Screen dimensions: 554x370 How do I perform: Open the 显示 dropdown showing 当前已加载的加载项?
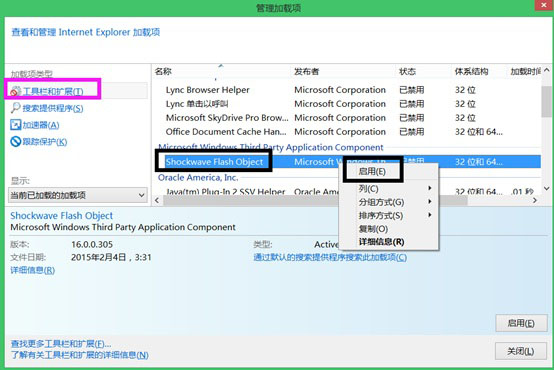[x=78, y=195]
